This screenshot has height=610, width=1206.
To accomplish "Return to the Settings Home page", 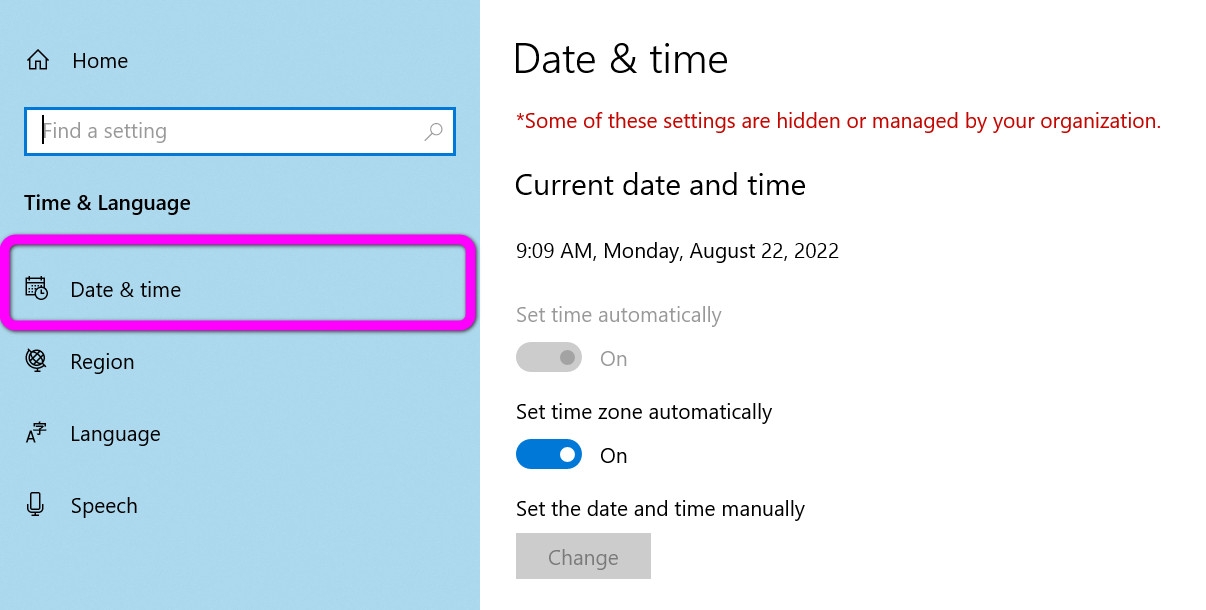I will pos(99,60).
